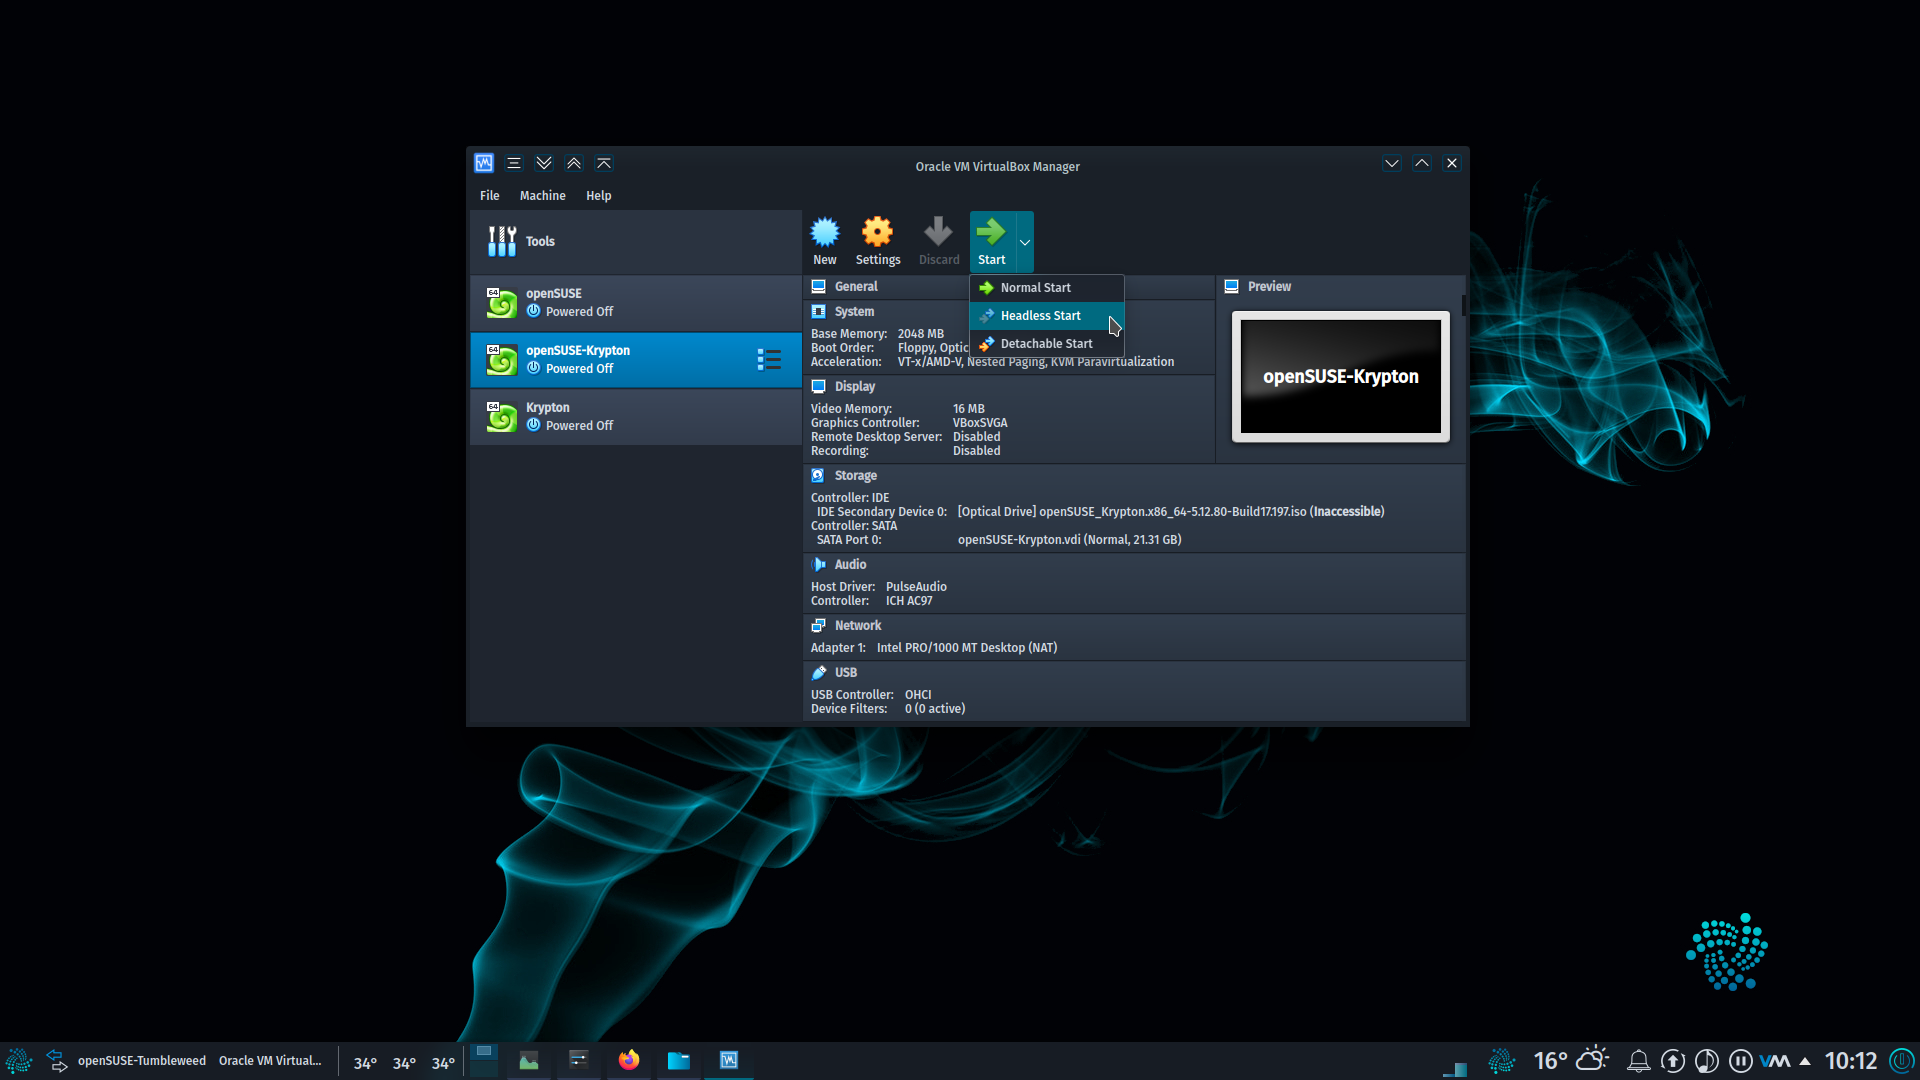Open the file manager from the taskbar
Image resolution: width=1920 pixels, height=1080 pixels.
679,1061
